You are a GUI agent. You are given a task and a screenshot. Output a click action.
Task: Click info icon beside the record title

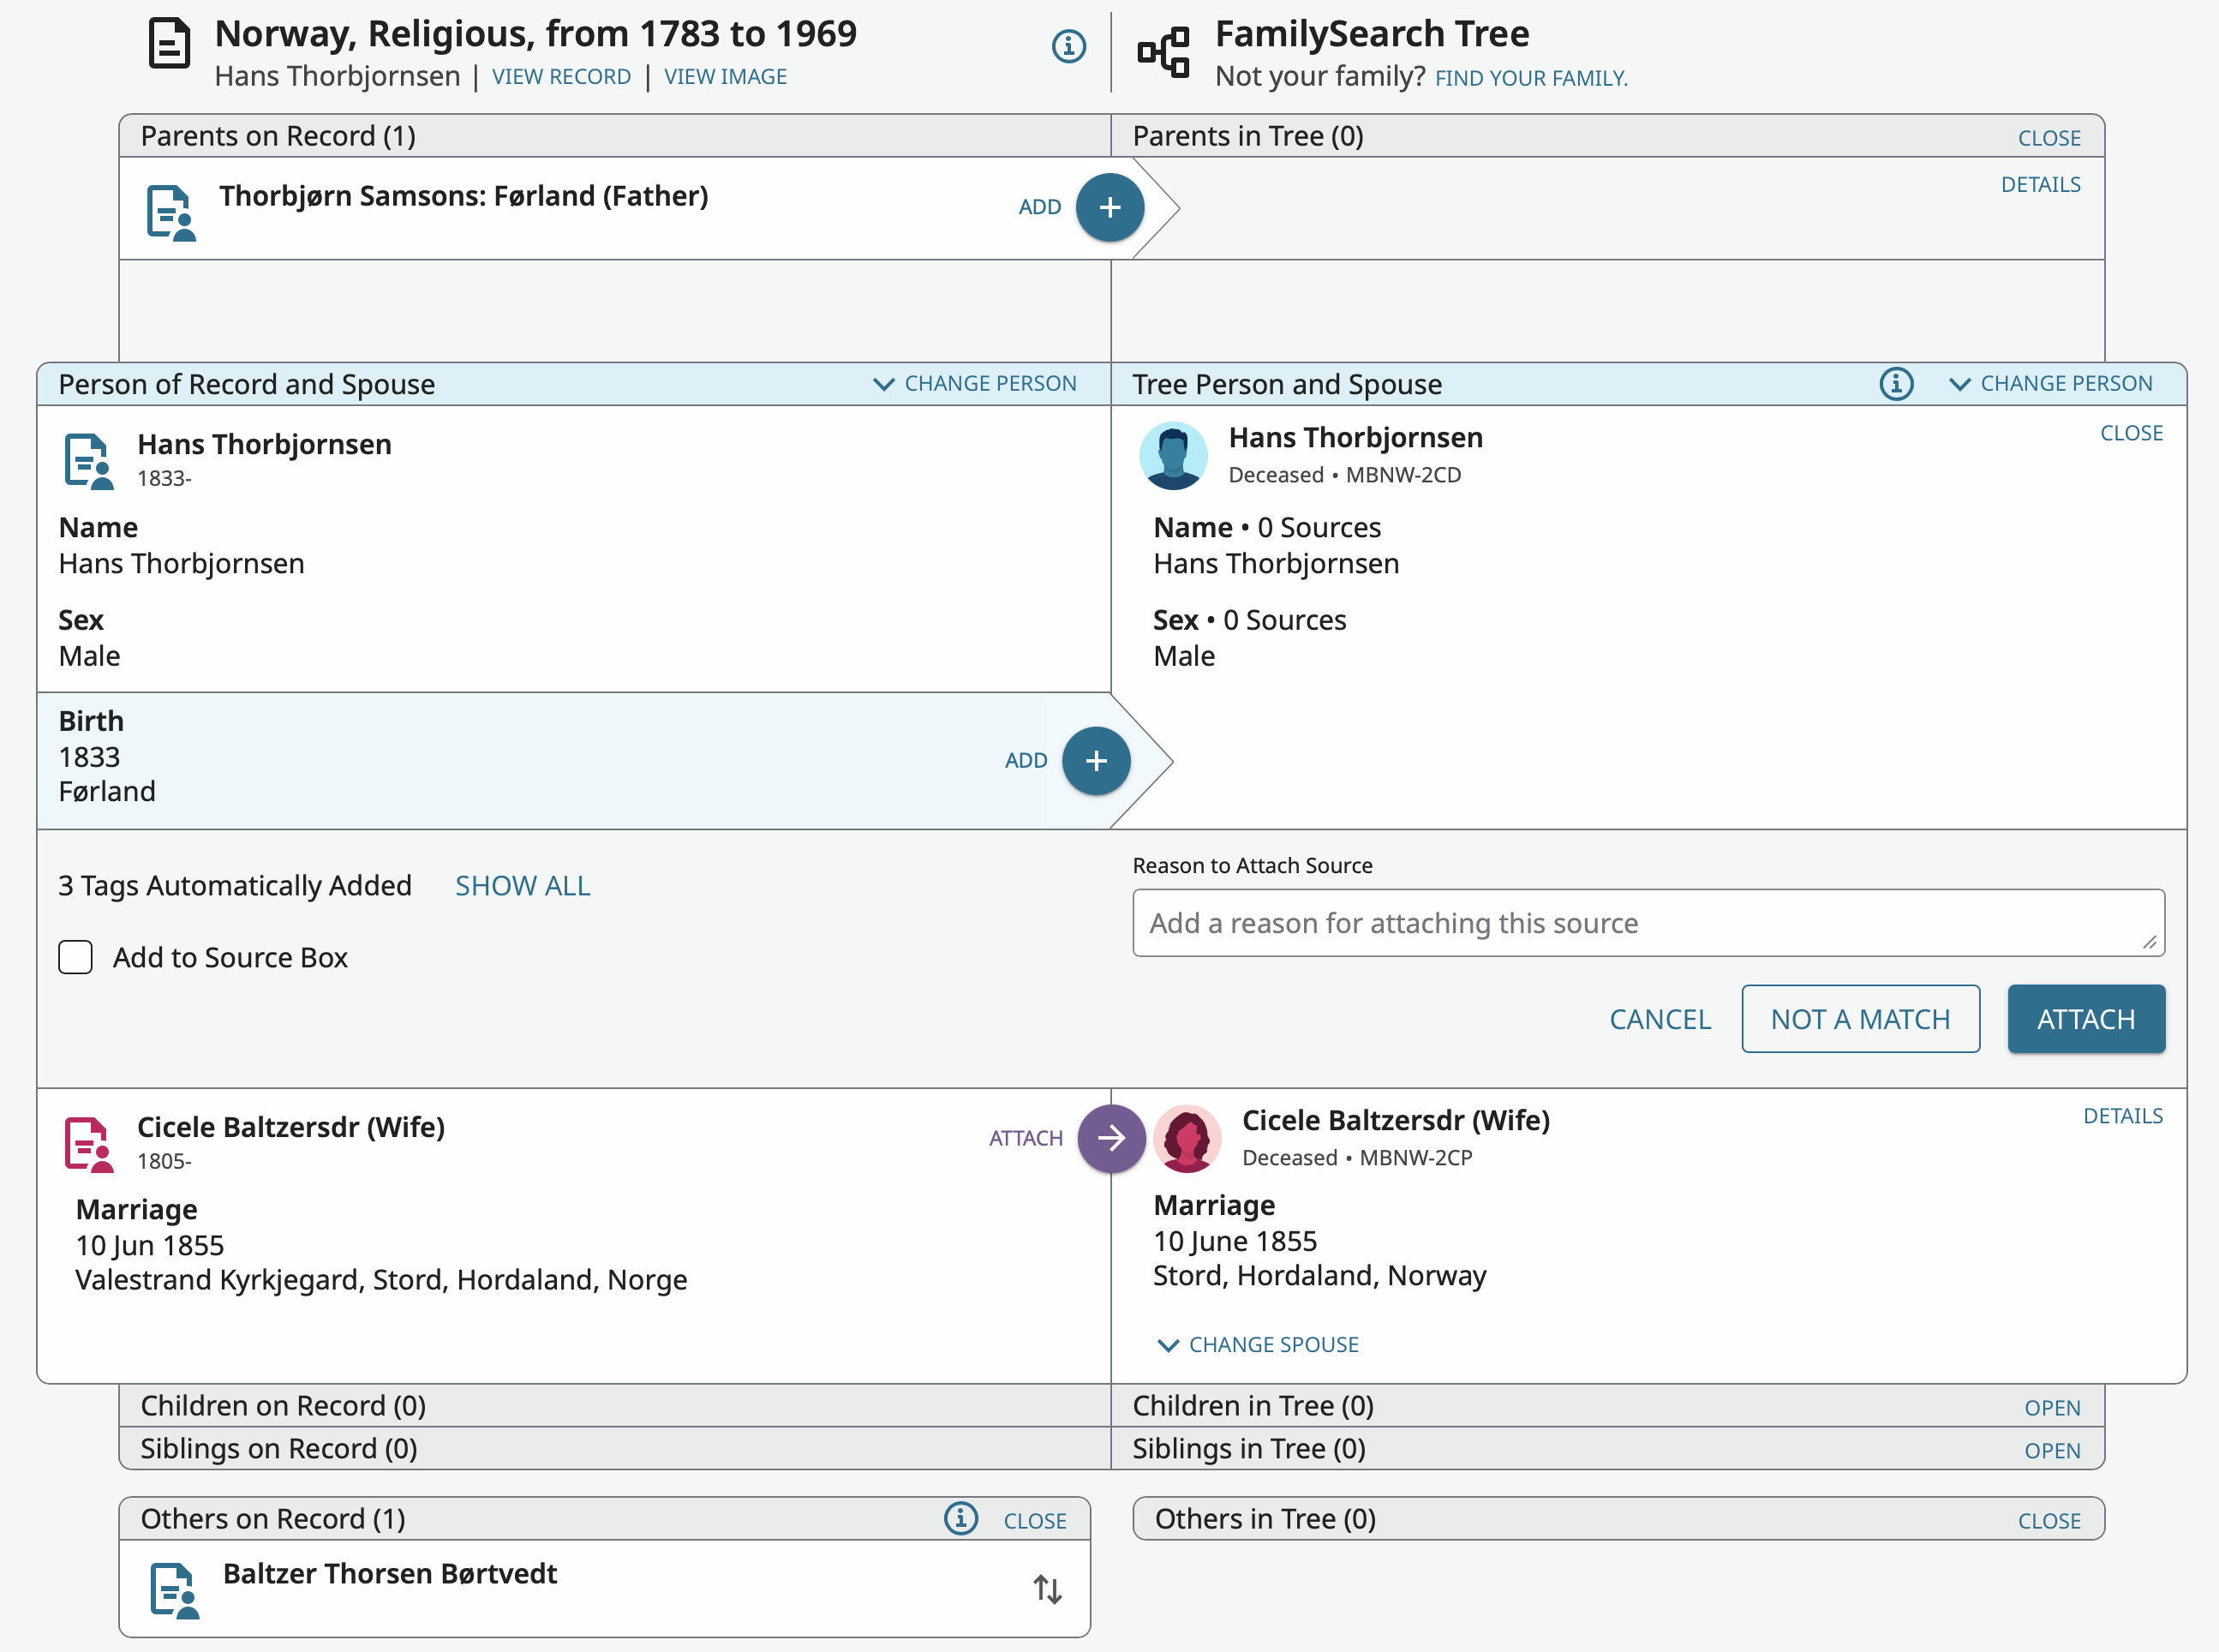1068,46
